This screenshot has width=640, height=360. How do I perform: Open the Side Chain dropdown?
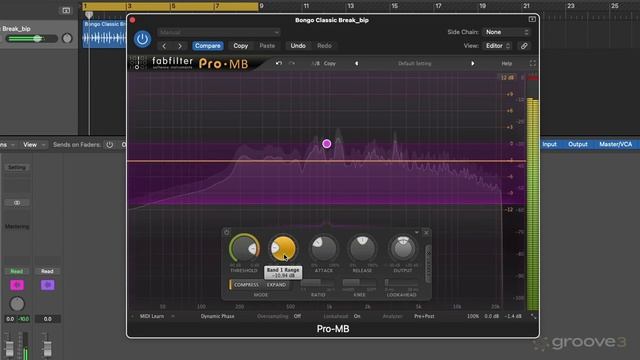(x=506, y=32)
